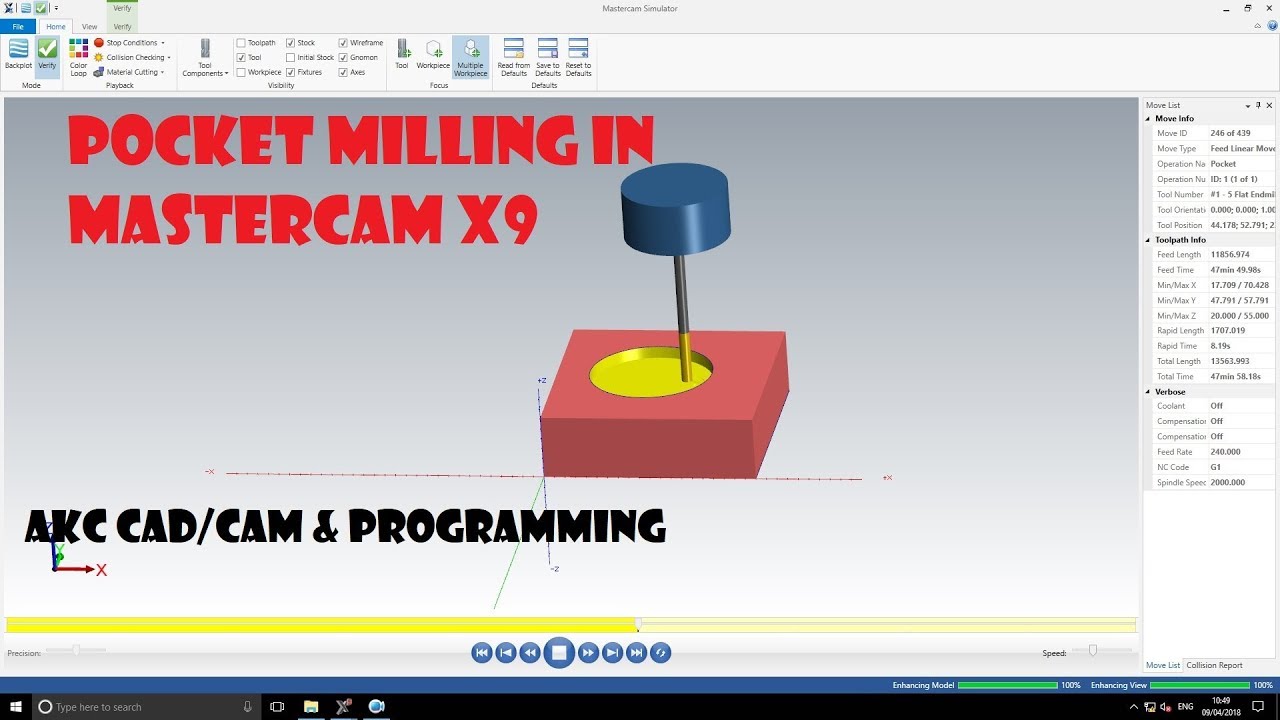The height and width of the screenshot is (720, 1280).
Task: Collapse the Verbose section
Action: (x=1148, y=392)
